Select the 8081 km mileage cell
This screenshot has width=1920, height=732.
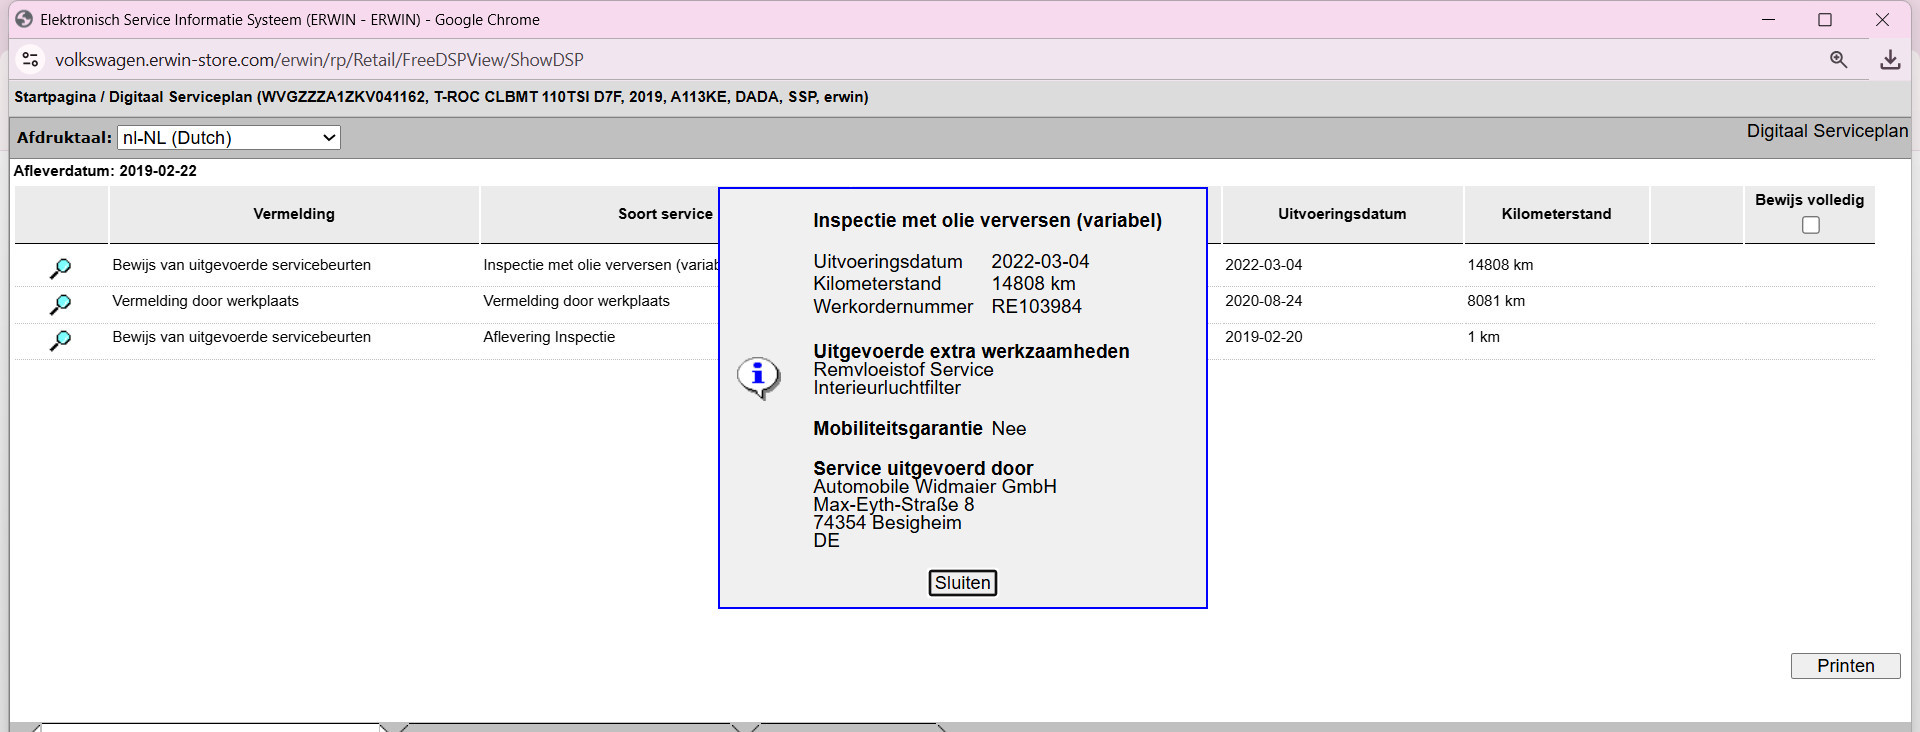pyautogui.click(x=1496, y=301)
